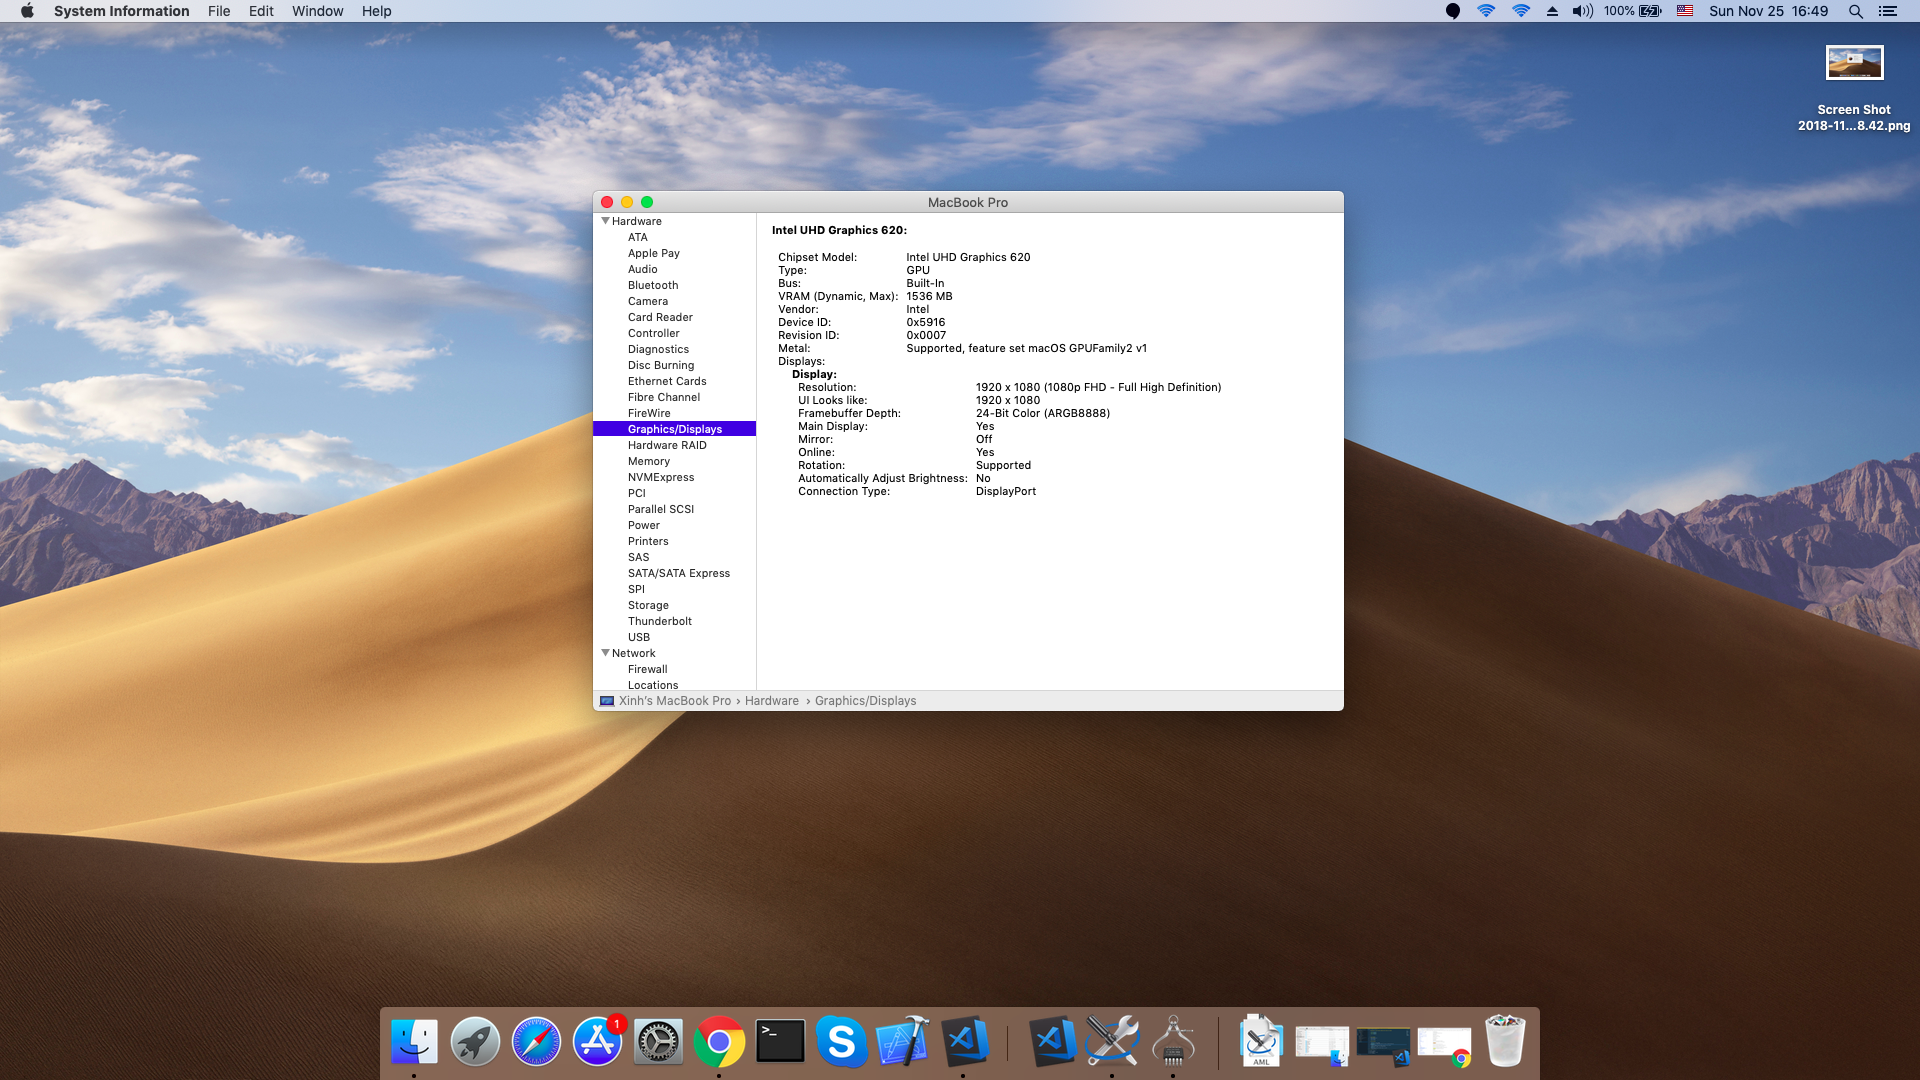Viewport: 1920px width, 1080px height.
Task: Open the Window menu
Action: pos(317,11)
